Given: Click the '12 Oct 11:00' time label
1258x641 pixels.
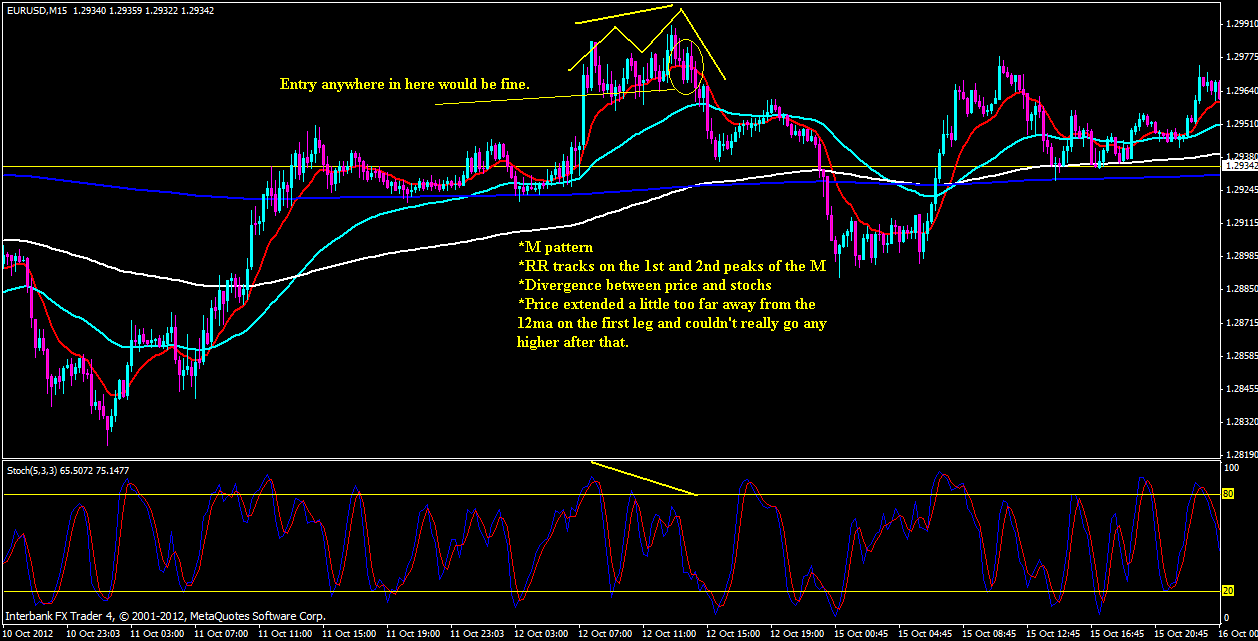Looking at the screenshot, I should (x=669, y=633).
